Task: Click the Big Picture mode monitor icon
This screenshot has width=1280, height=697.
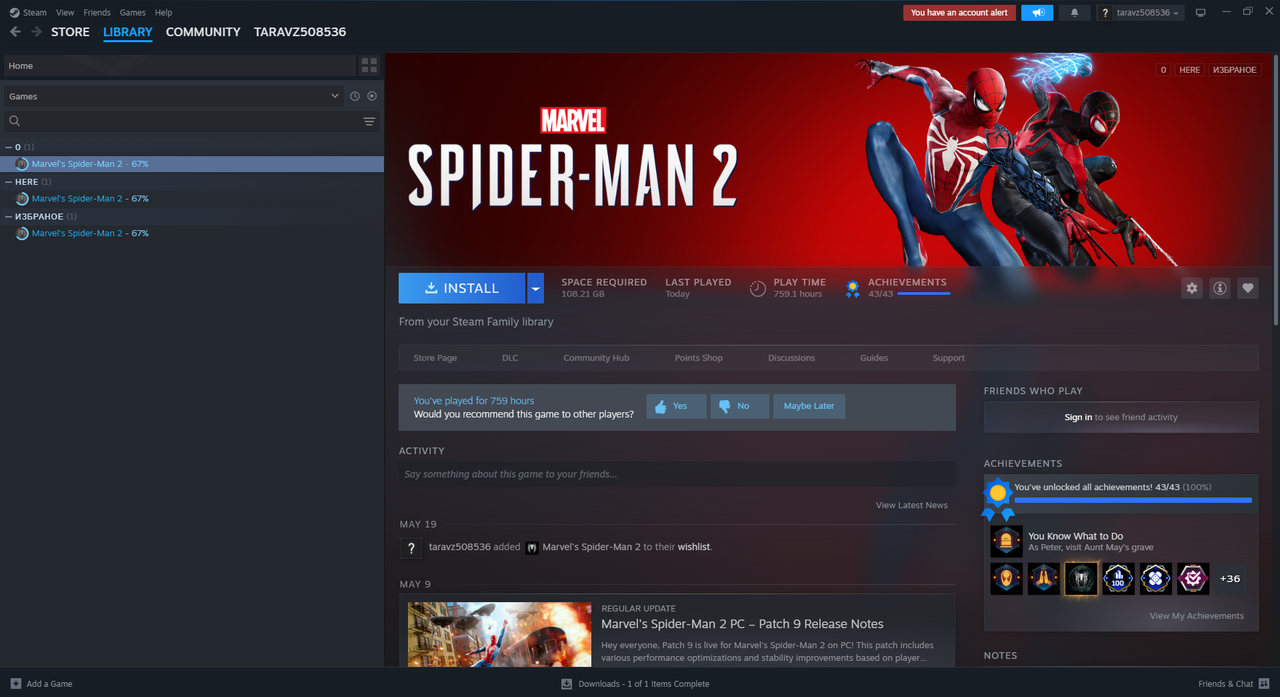Action: click(x=1200, y=13)
